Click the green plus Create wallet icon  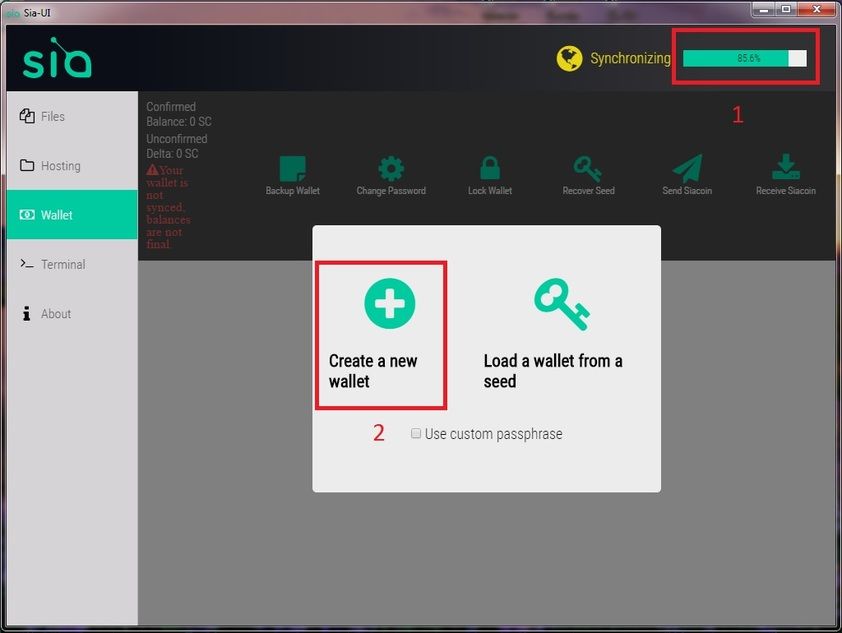click(x=389, y=303)
